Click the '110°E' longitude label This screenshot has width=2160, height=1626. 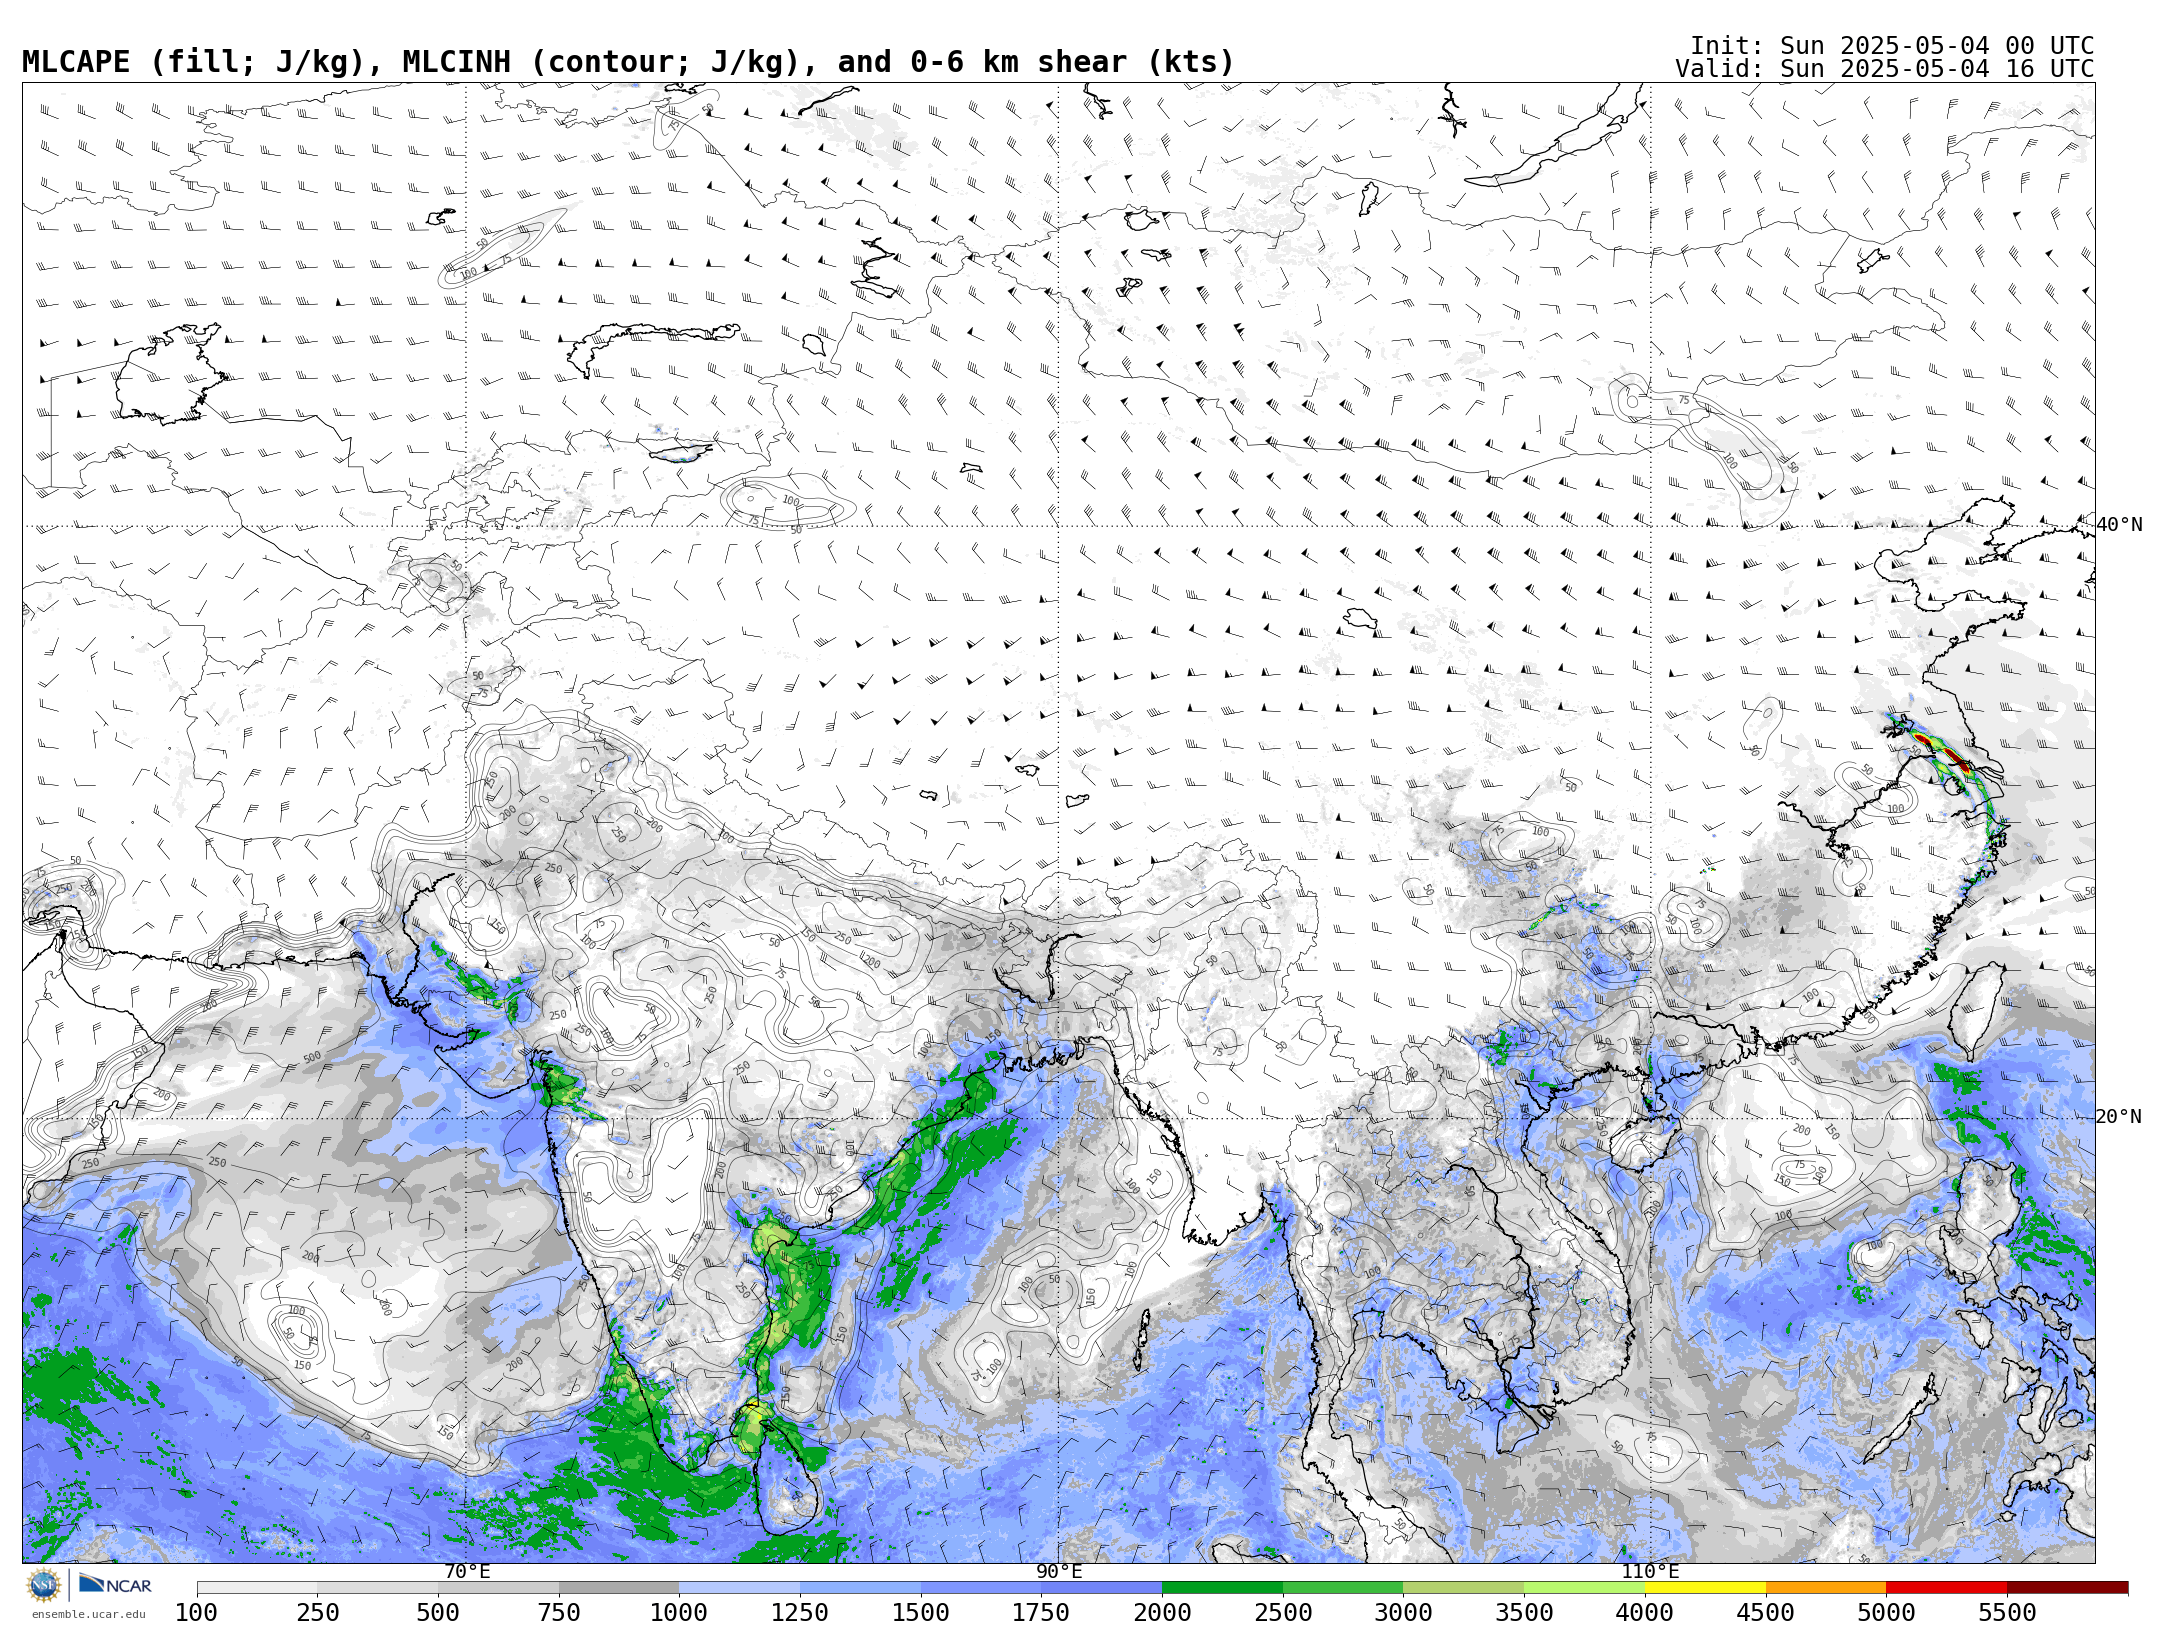[x=1650, y=1571]
